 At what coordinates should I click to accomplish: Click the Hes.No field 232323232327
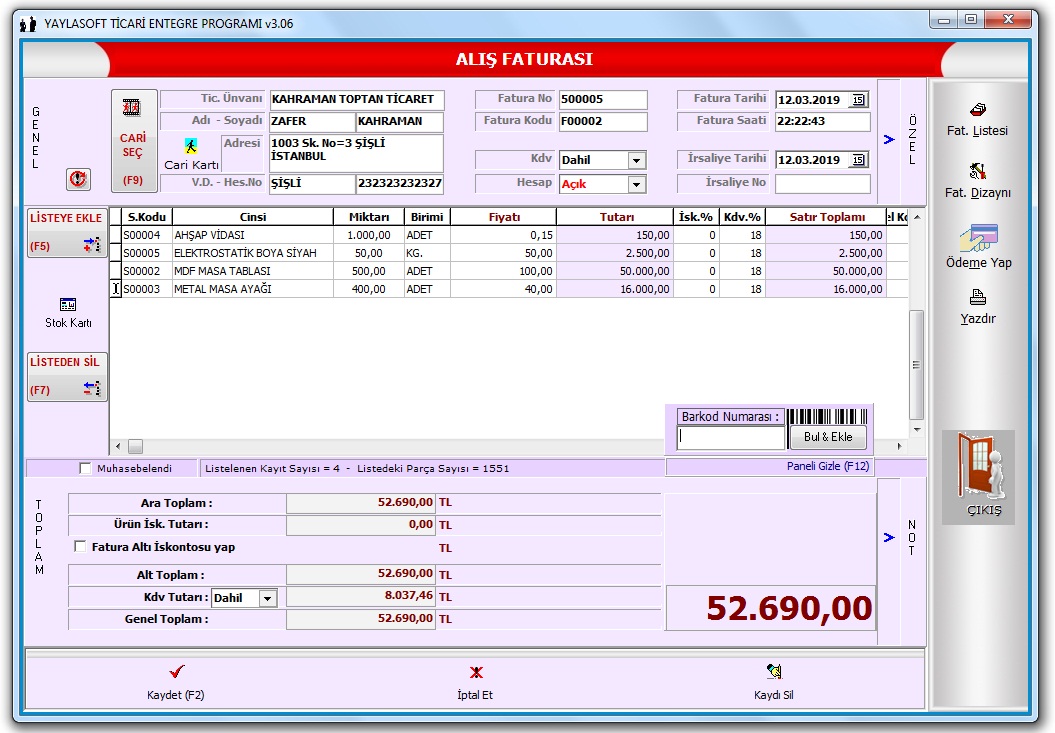[400, 183]
